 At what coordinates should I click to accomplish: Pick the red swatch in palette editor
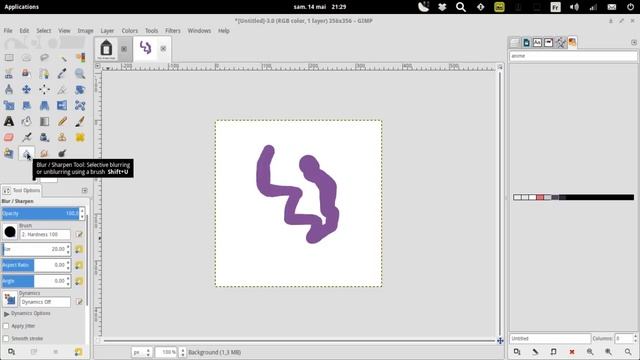point(540,198)
